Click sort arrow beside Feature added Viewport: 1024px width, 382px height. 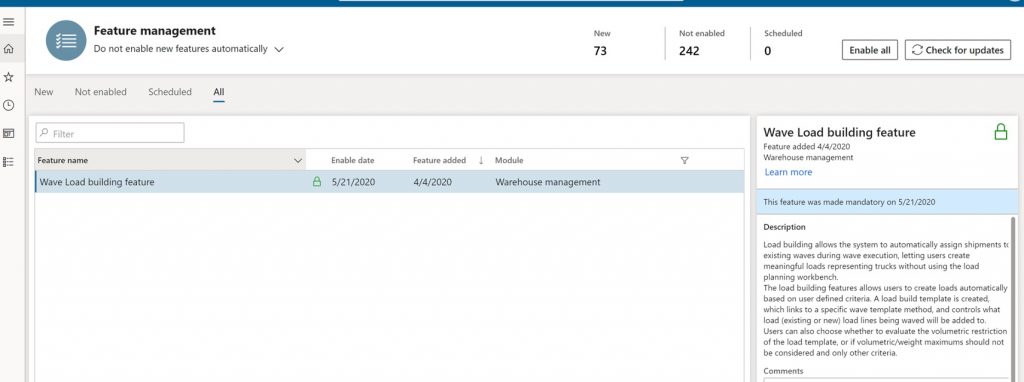481,160
